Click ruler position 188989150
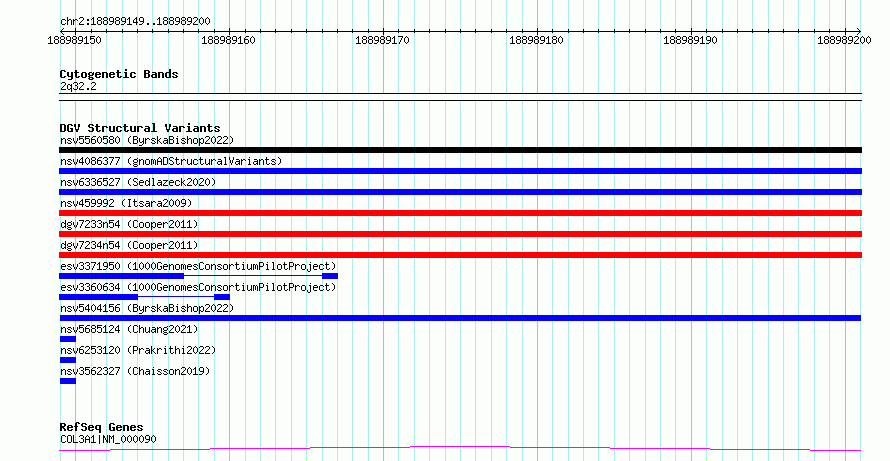Image resolution: width=890 pixels, height=461 pixels. coord(75,40)
